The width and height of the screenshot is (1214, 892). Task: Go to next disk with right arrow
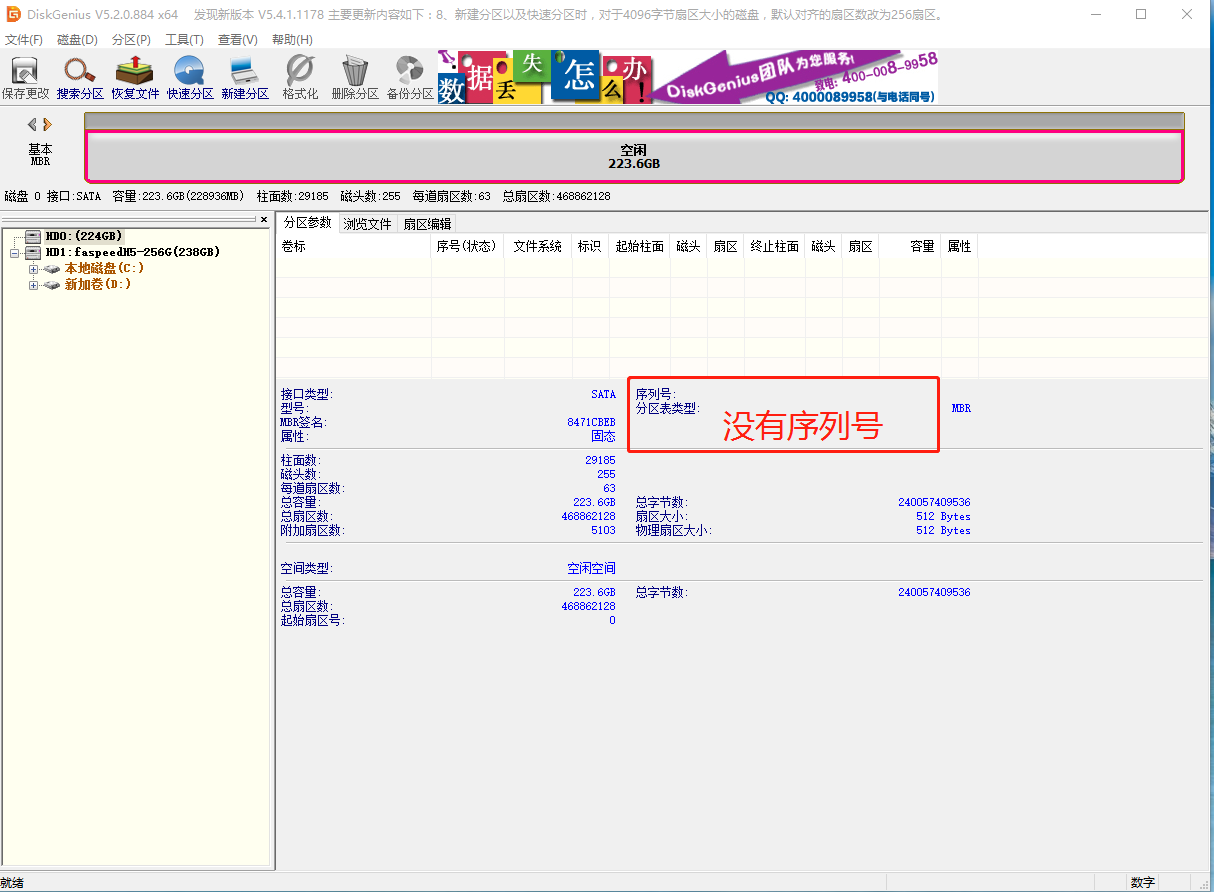click(47, 124)
